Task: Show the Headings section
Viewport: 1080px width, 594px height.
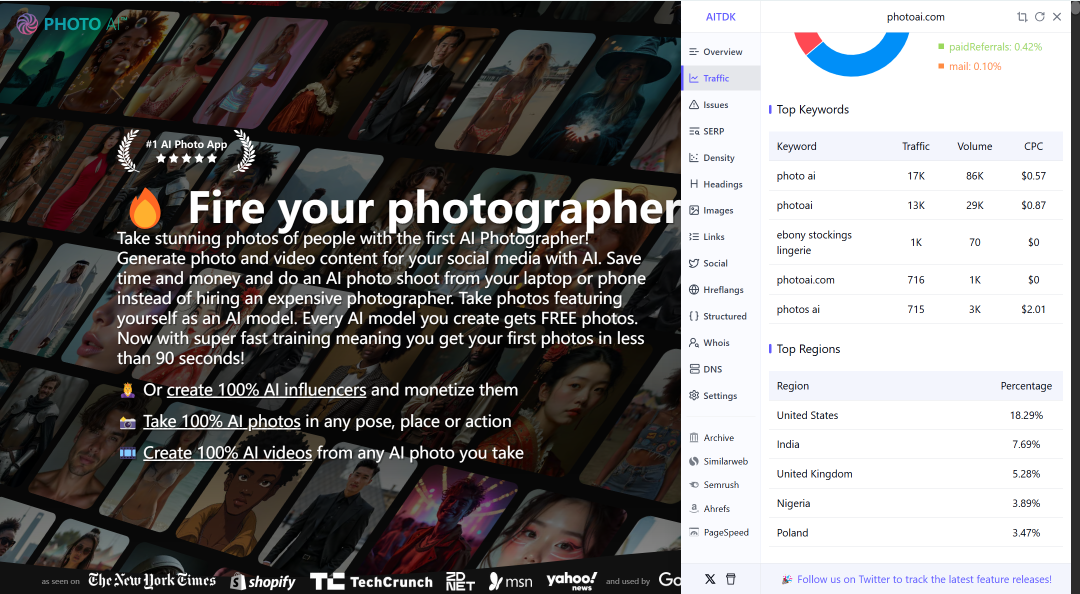Action: coord(721,184)
